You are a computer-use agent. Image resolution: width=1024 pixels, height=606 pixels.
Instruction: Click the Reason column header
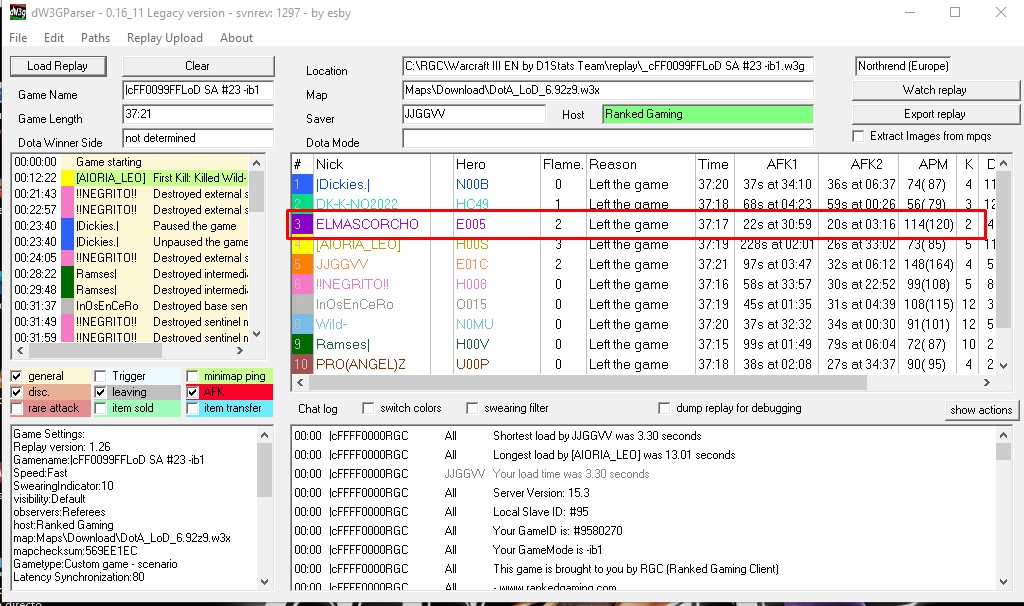click(x=640, y=165)
